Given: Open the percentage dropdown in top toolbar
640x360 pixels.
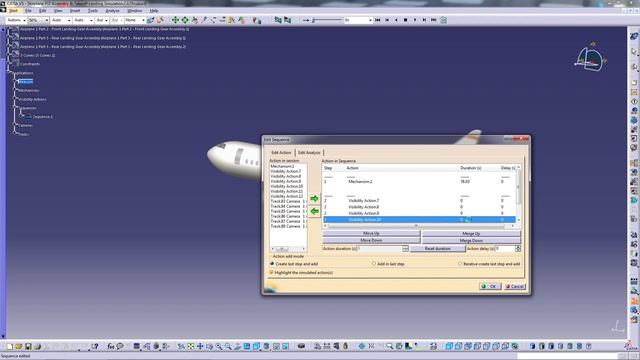Looking at the screenshot, I should click(39, 20).
